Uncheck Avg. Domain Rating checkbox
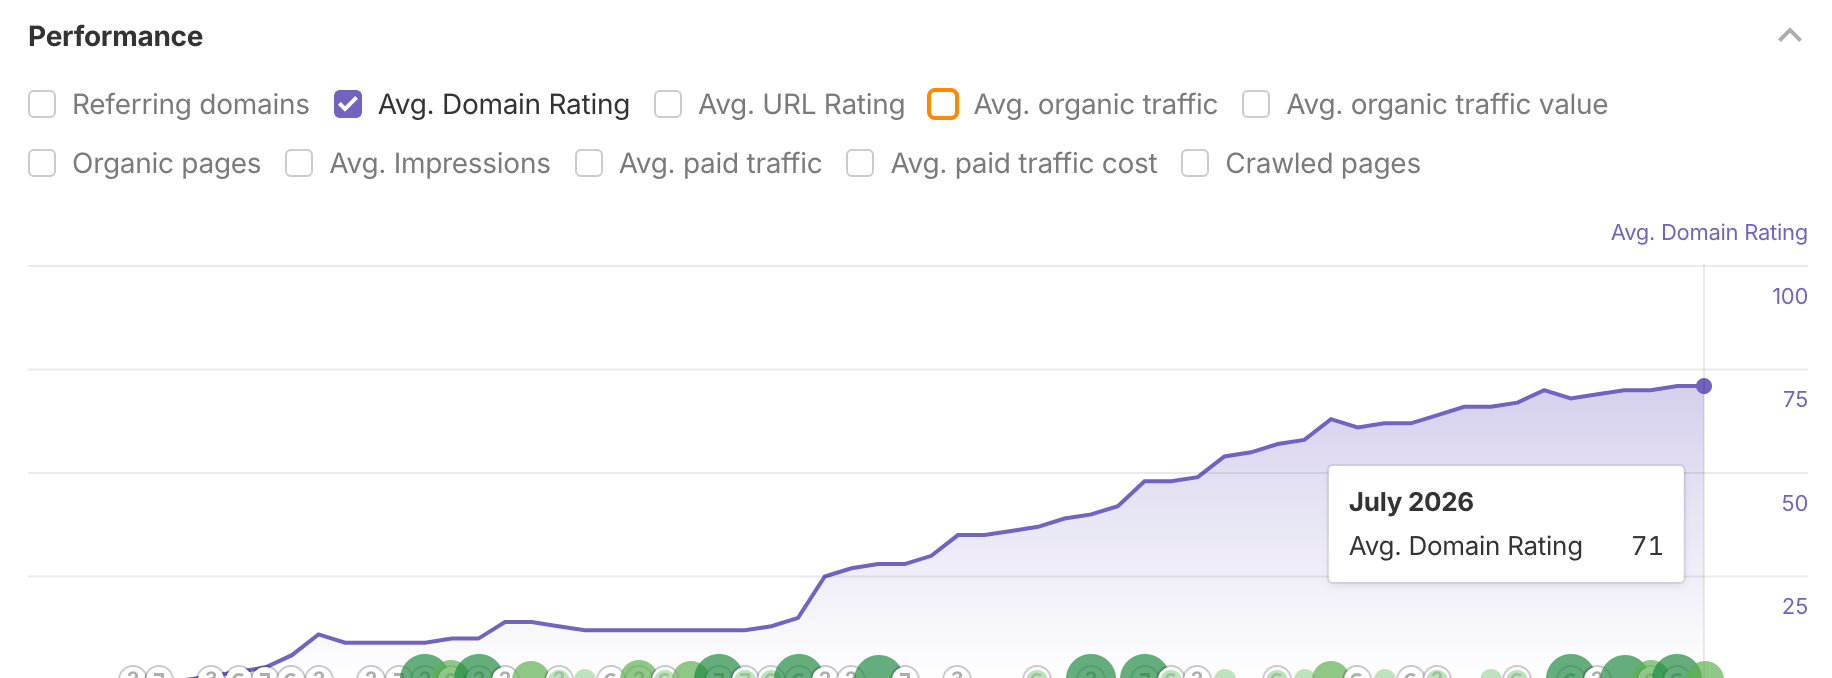Screen dimensions: 1832x678 348,104
